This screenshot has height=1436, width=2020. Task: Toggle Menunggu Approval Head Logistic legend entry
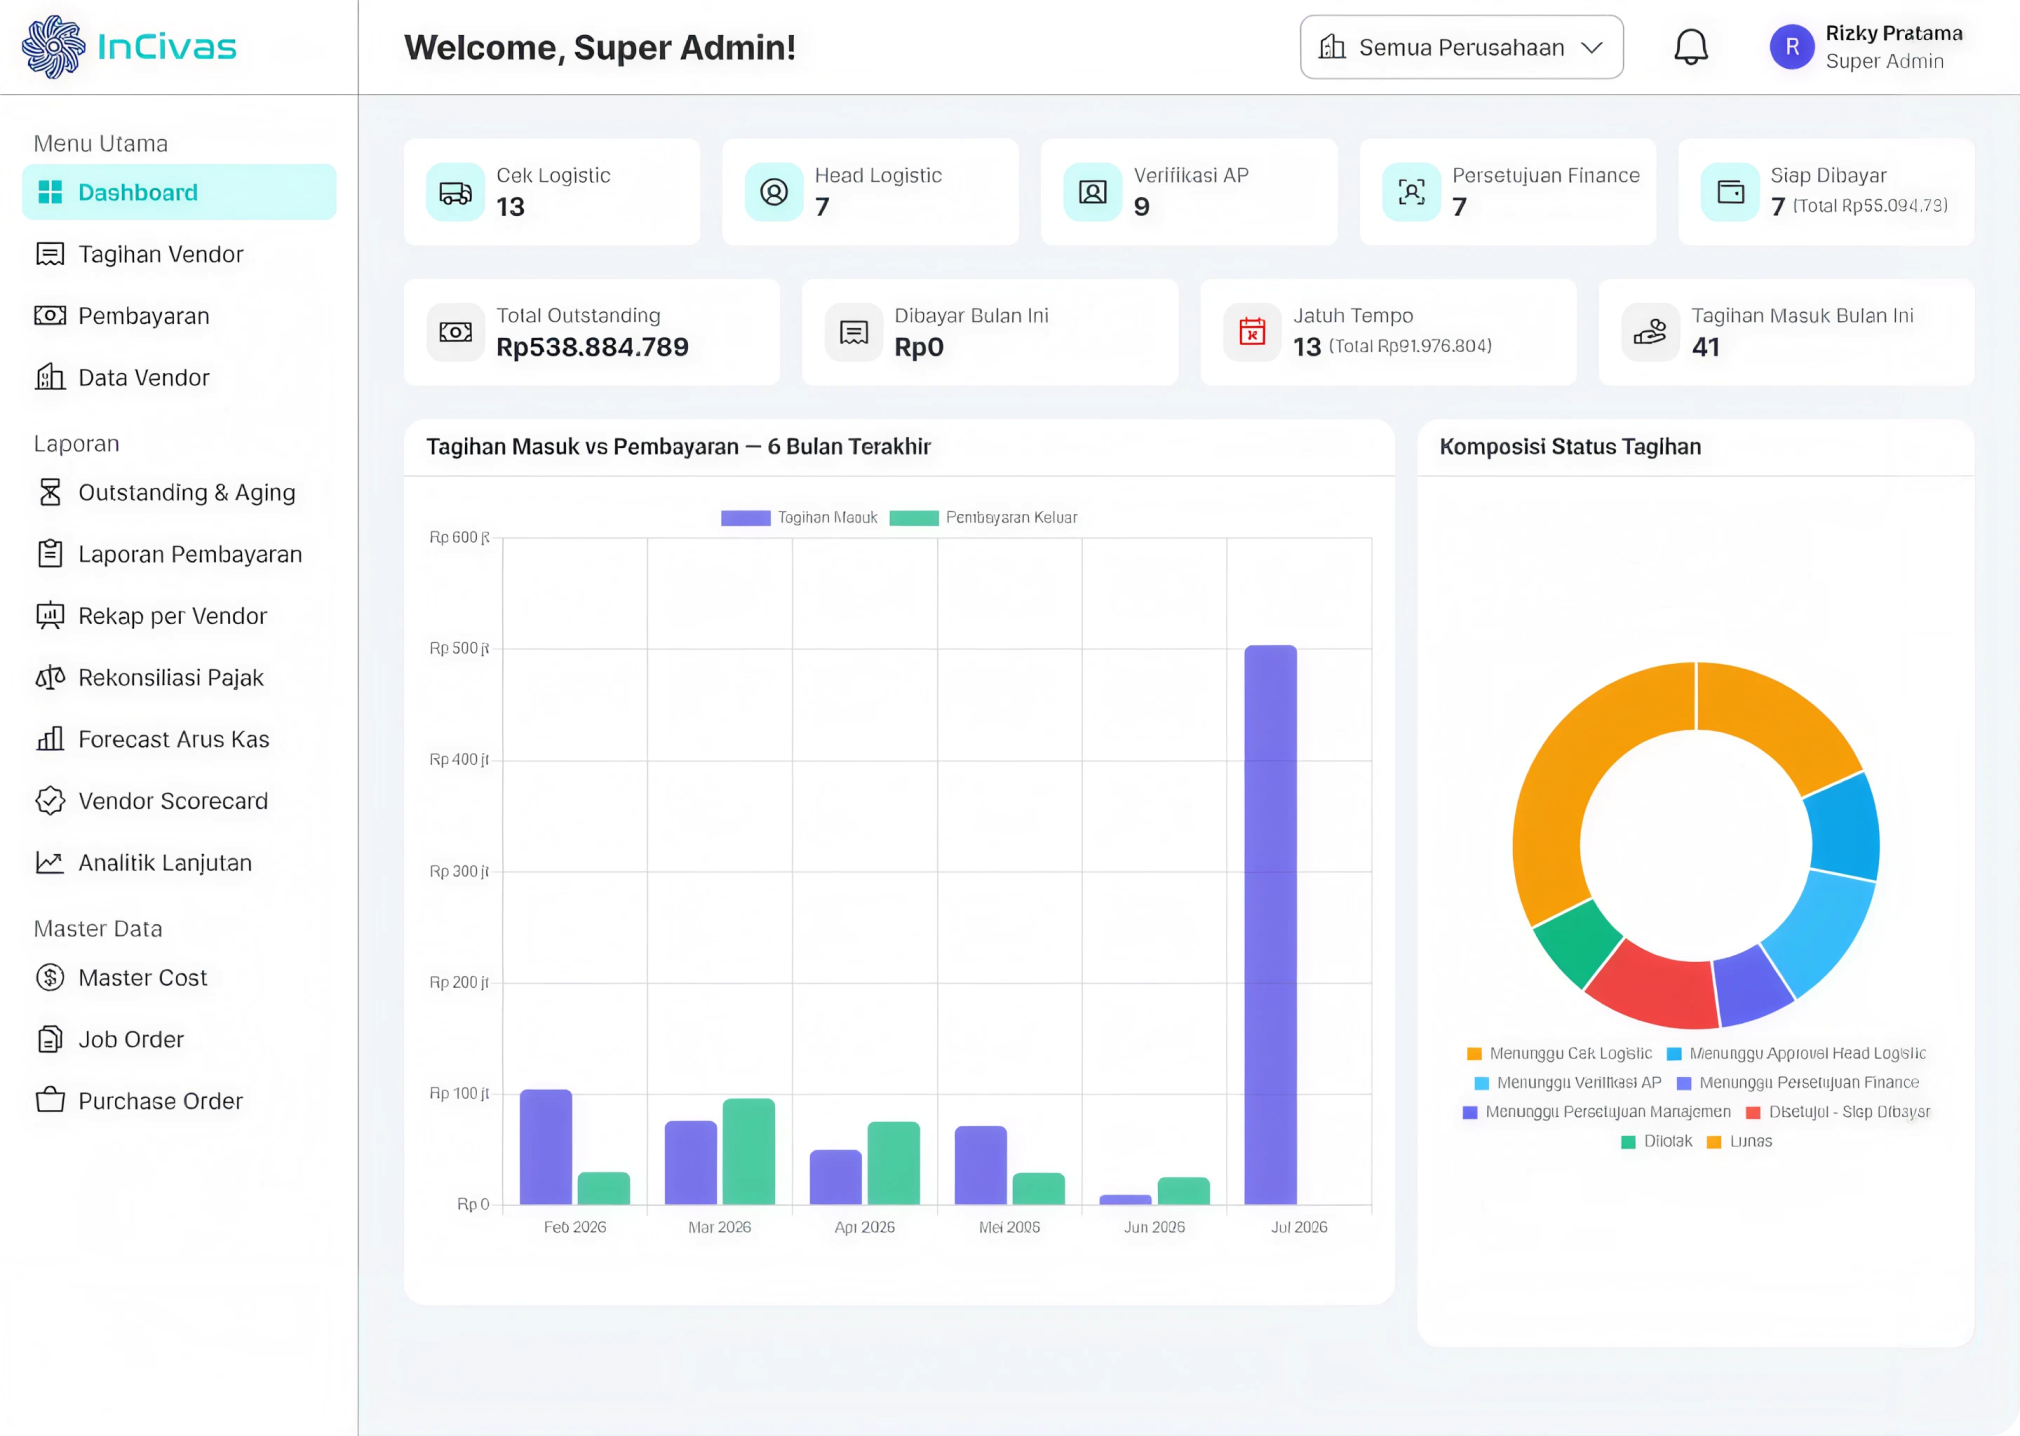tap(1796, 1053)
